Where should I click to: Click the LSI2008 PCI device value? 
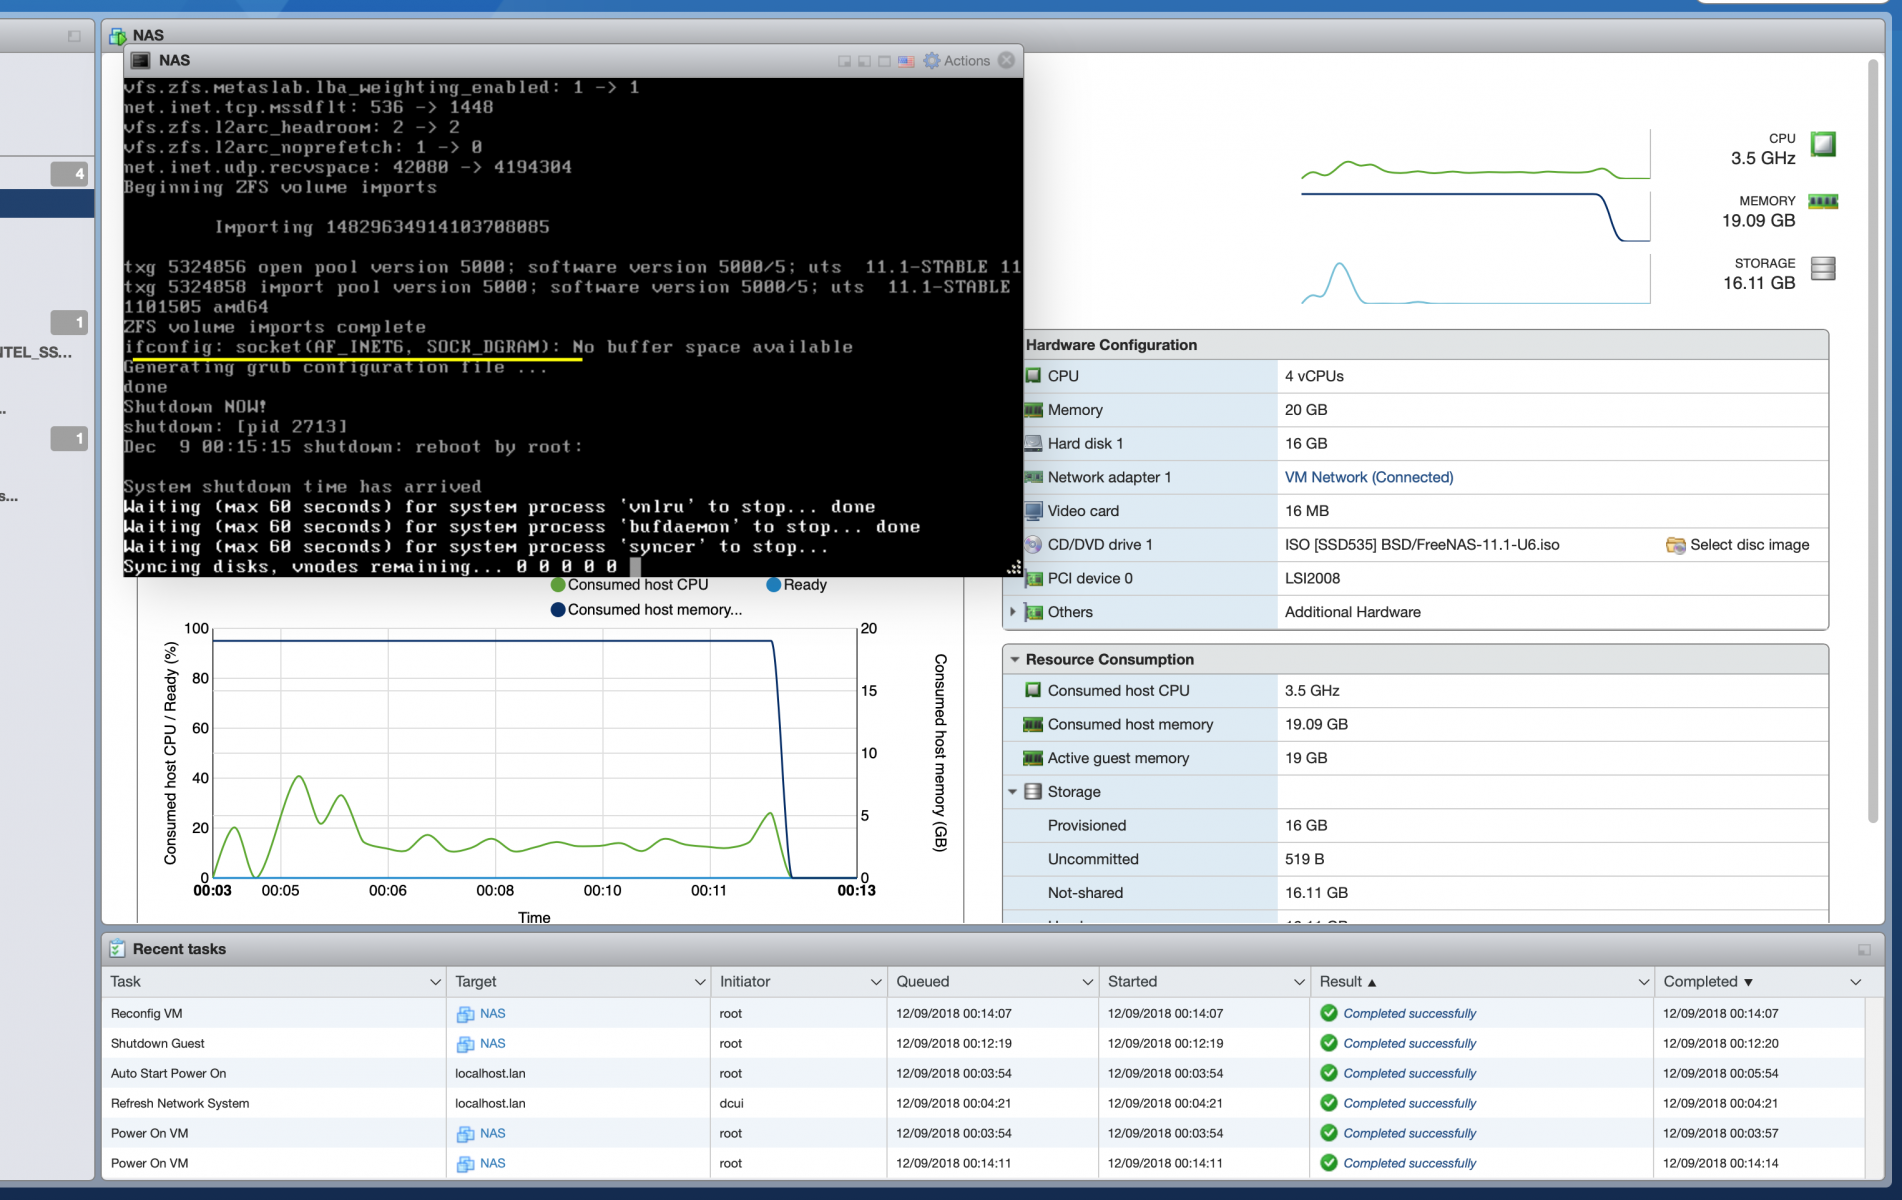(1312, 579)
